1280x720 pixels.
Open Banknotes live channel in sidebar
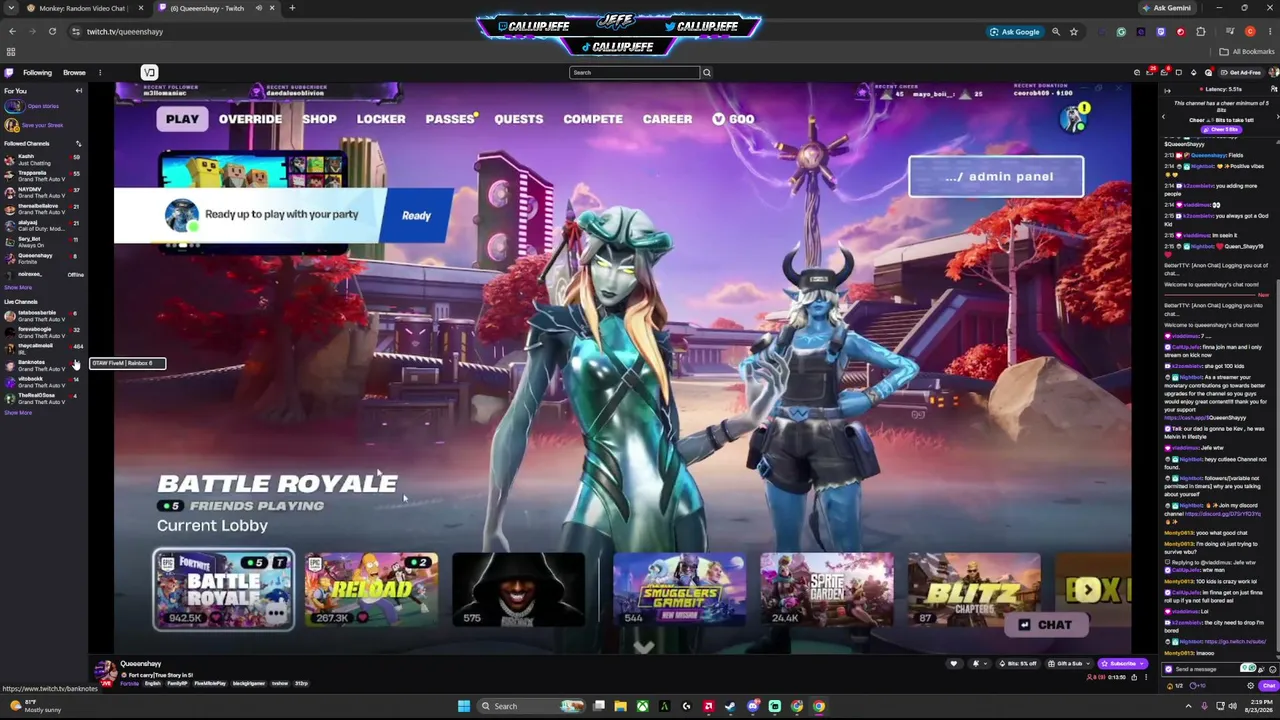click(x=42, y=364)
